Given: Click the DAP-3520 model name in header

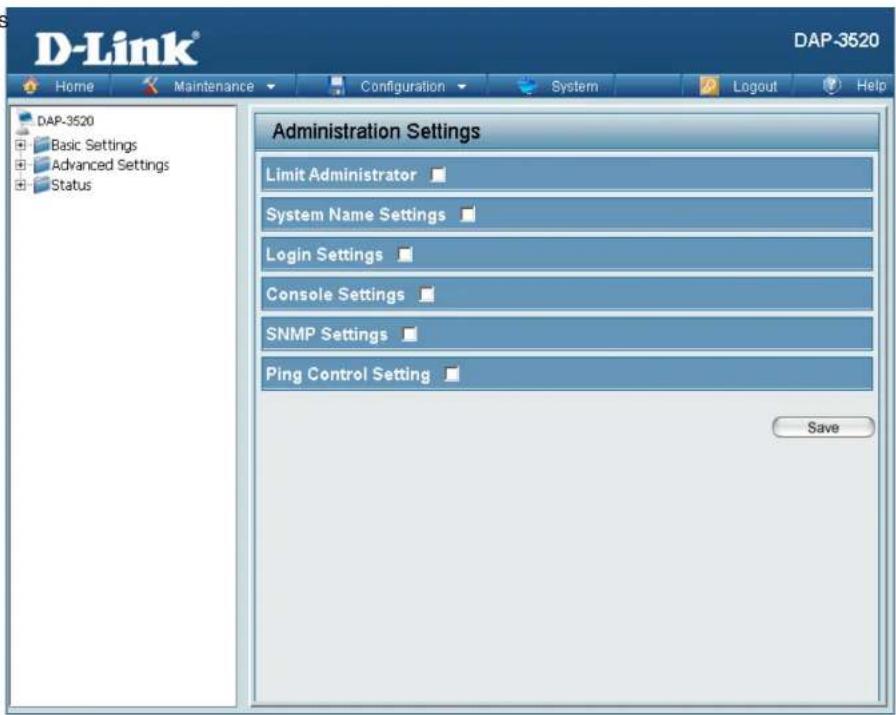Looking at the screenshot, I should (x=836, y=41).
